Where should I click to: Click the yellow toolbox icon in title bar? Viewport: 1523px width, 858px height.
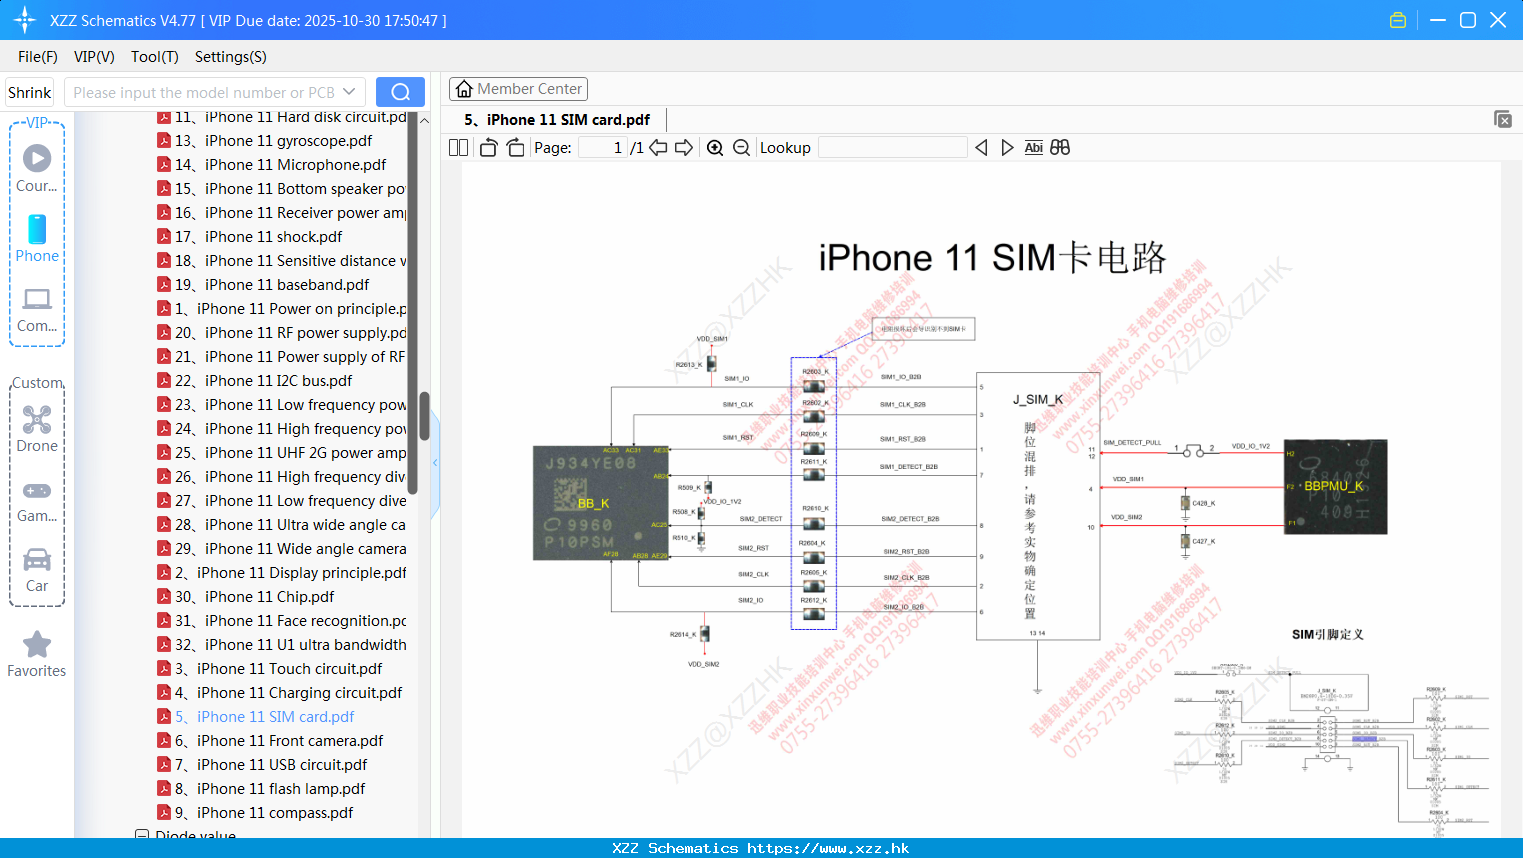(x=1398, y=20)
